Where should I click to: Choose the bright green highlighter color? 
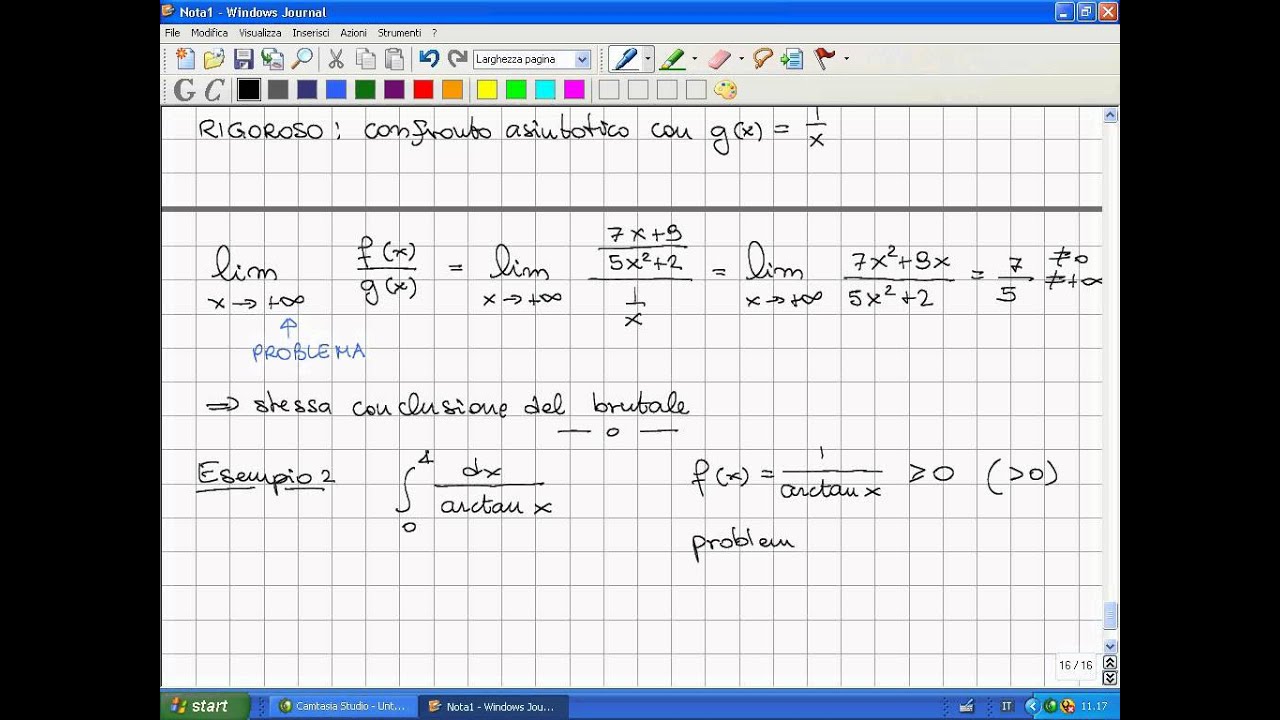pyautogui.click(x=516, y=90)
